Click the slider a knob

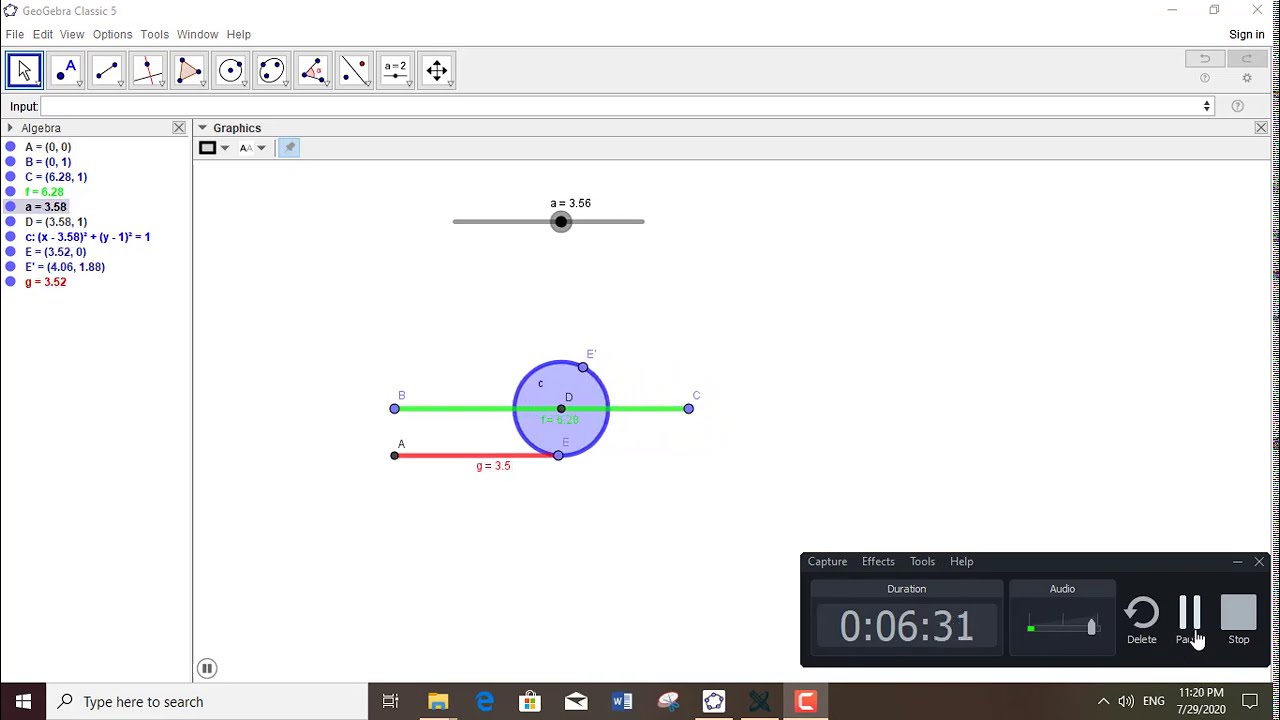pyautogui.click(x=561, y=222)
